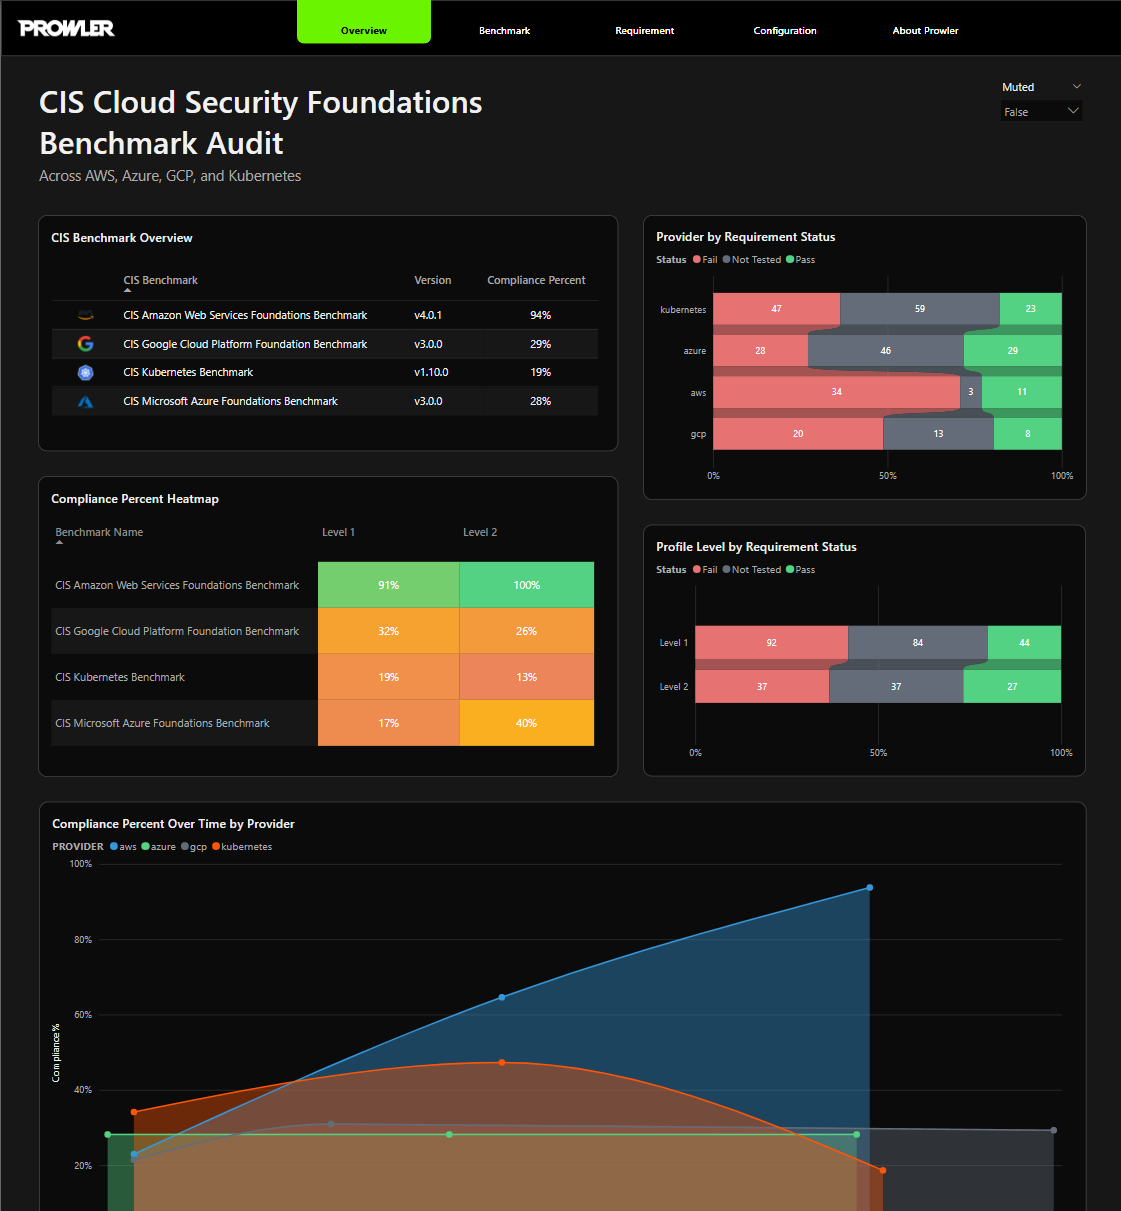The width and height of the screenshot is (1121, 1211).
Task: Click the Level 2 heatmap column header
Action: 480,532
